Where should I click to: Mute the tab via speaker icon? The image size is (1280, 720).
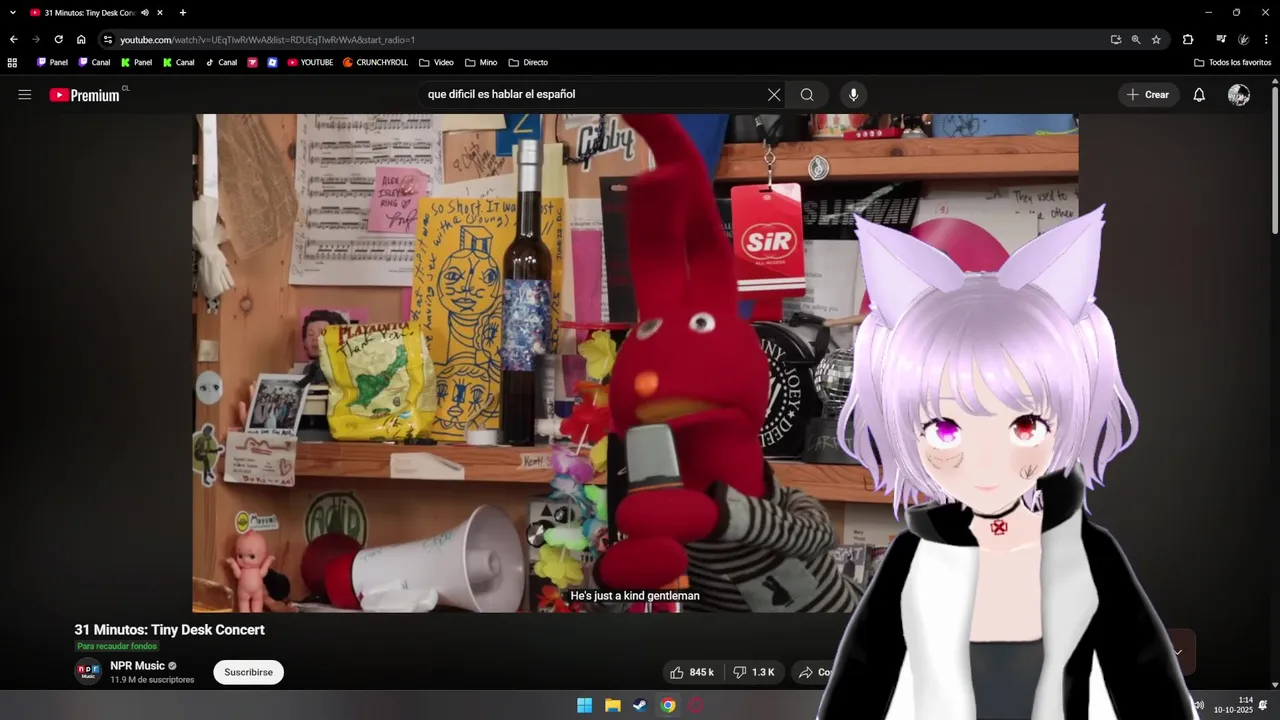click(x=145, y=13)
